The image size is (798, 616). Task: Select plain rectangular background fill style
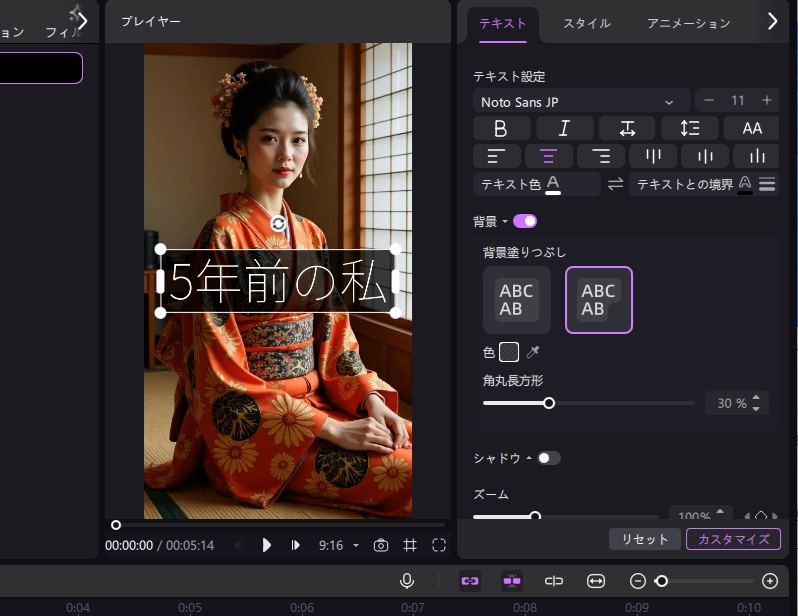(x=517, y=300)
